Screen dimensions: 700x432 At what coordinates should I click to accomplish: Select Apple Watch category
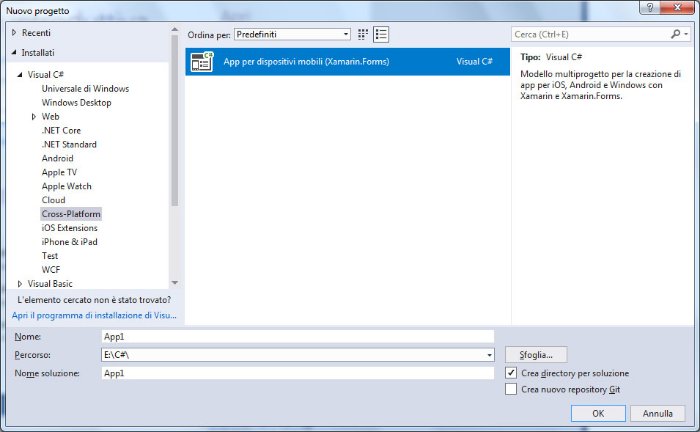(x=67, y=186)
